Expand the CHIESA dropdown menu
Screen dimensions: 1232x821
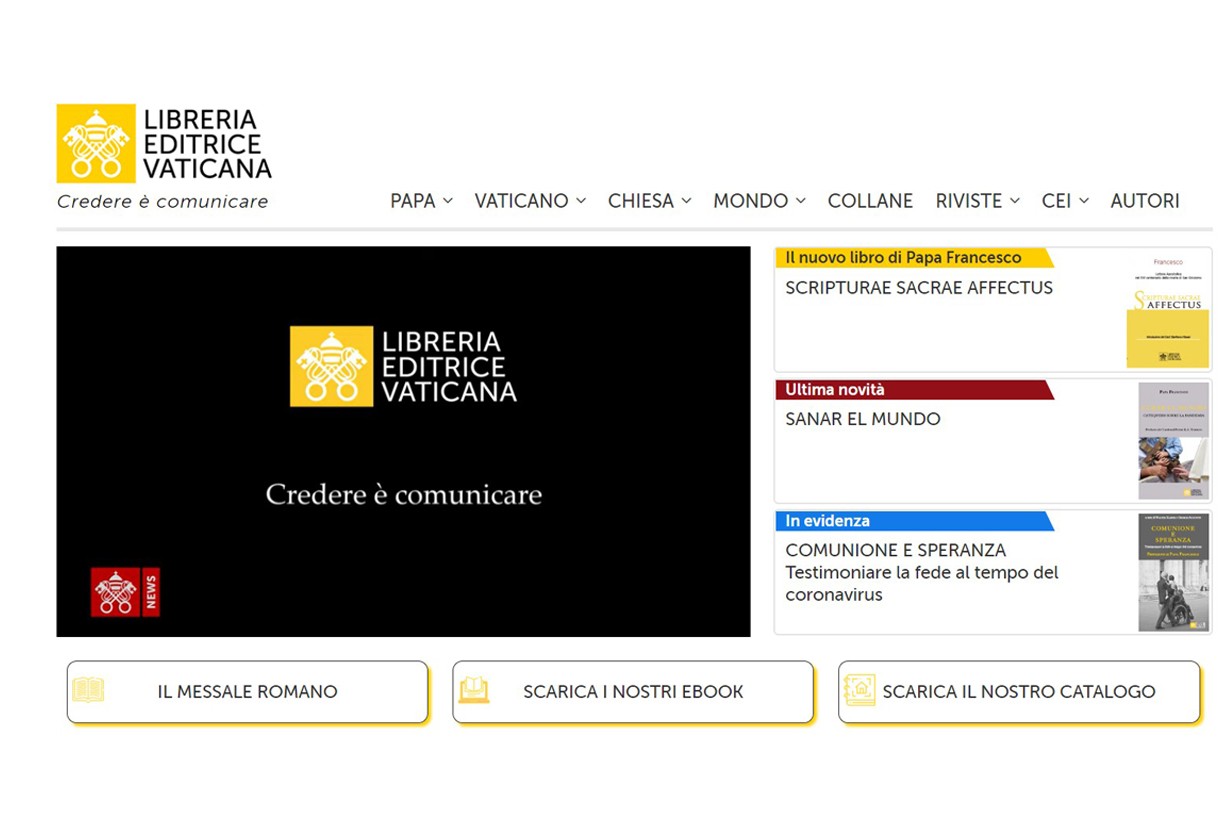point(649,201)
